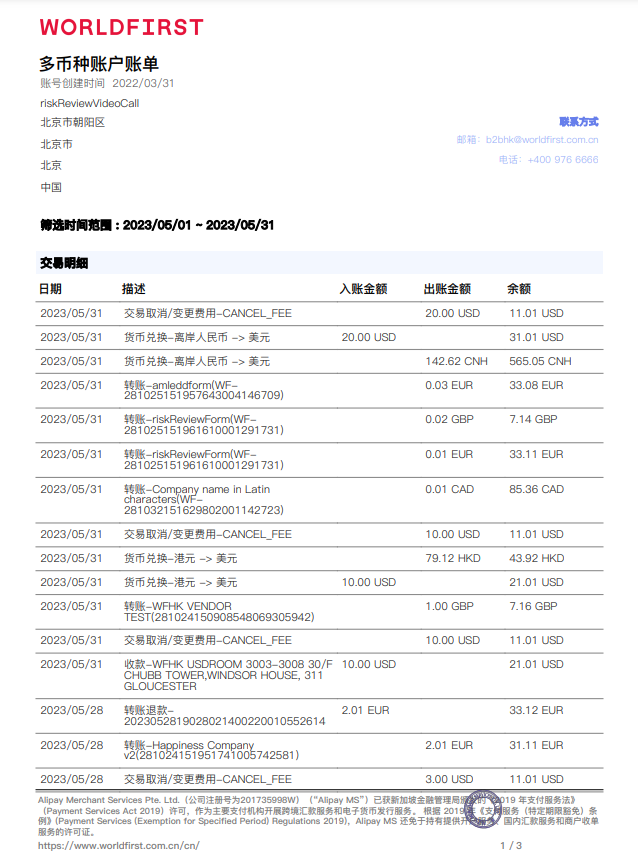Click the phone number +400 976 6666
The height and width of the screenshot is (863, 638).
563,160
